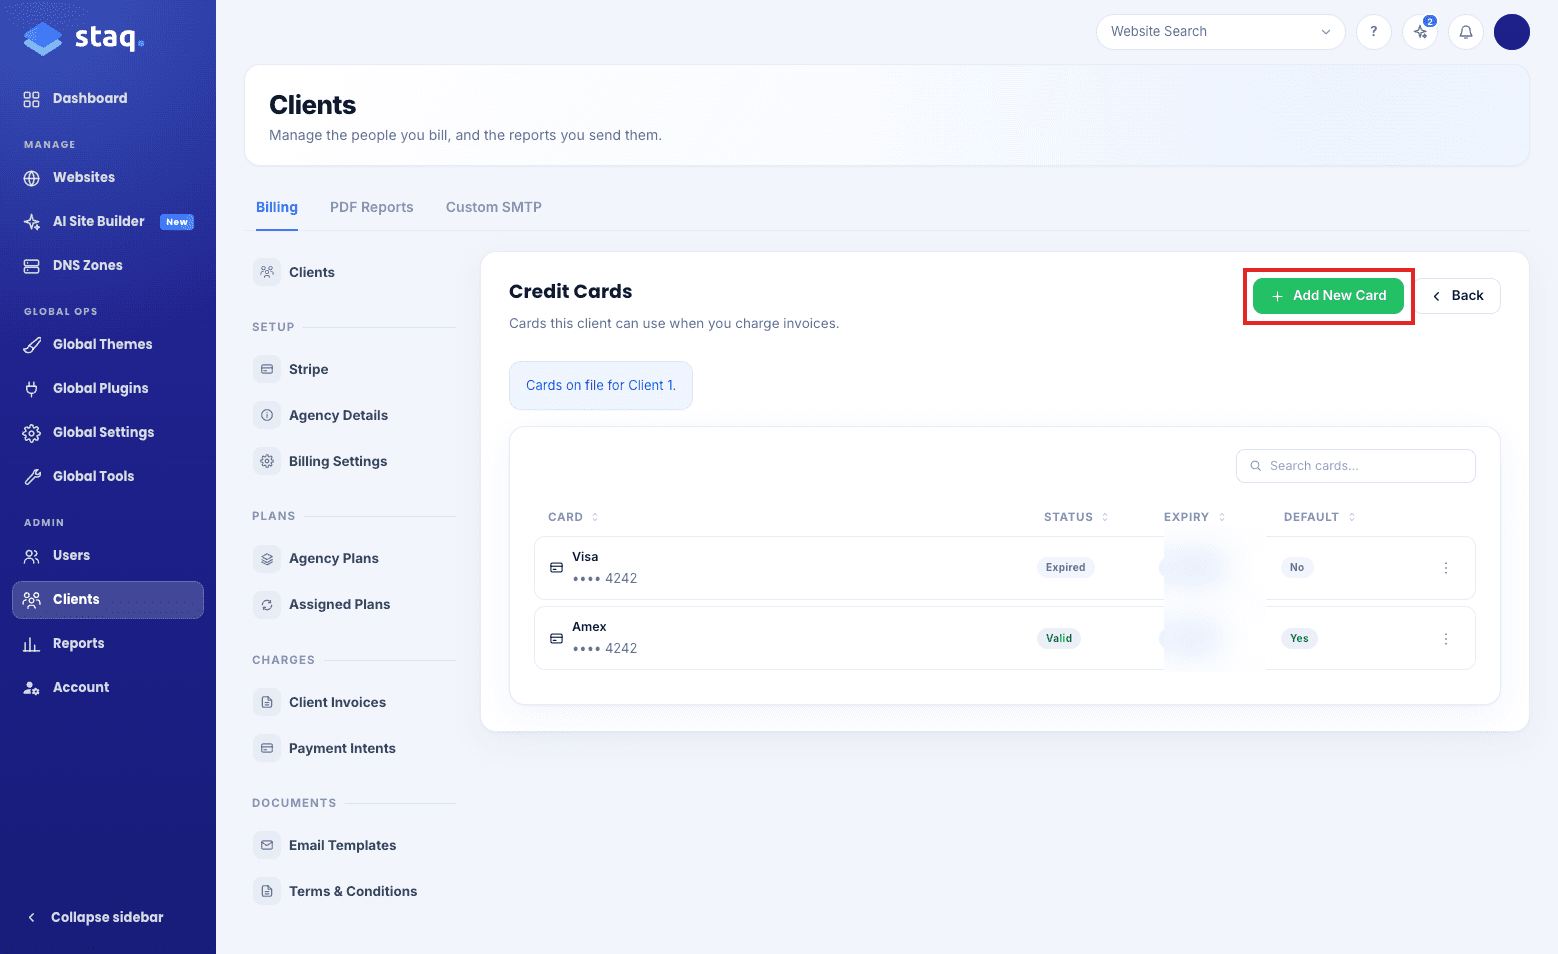Click the Global Themes brush icon
Screen dimensions: 1558x954
[32, 345]
